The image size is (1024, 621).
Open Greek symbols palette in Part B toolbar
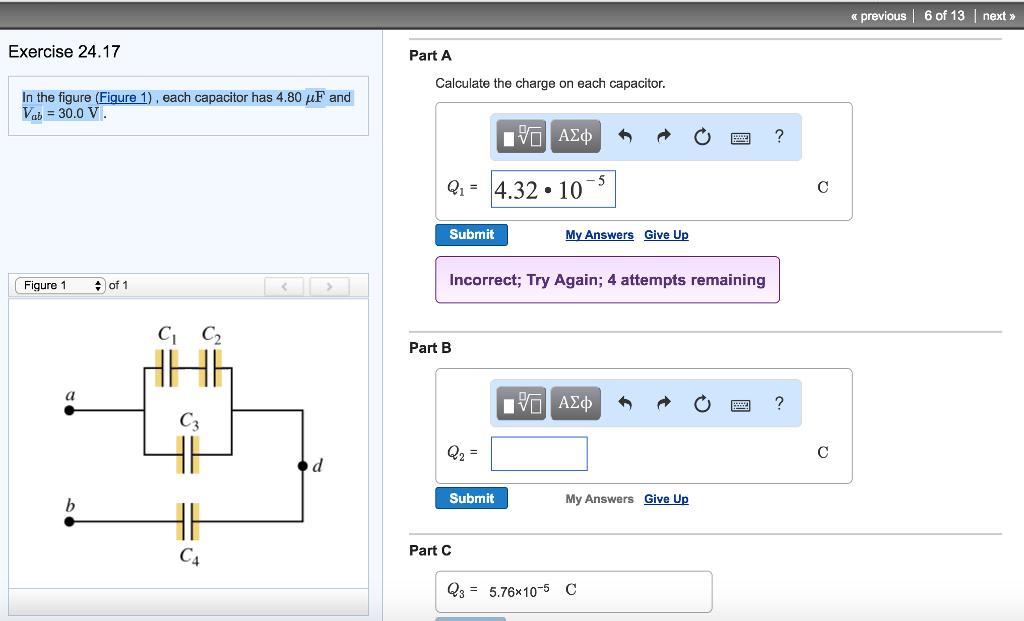click(x=575, y=403)
